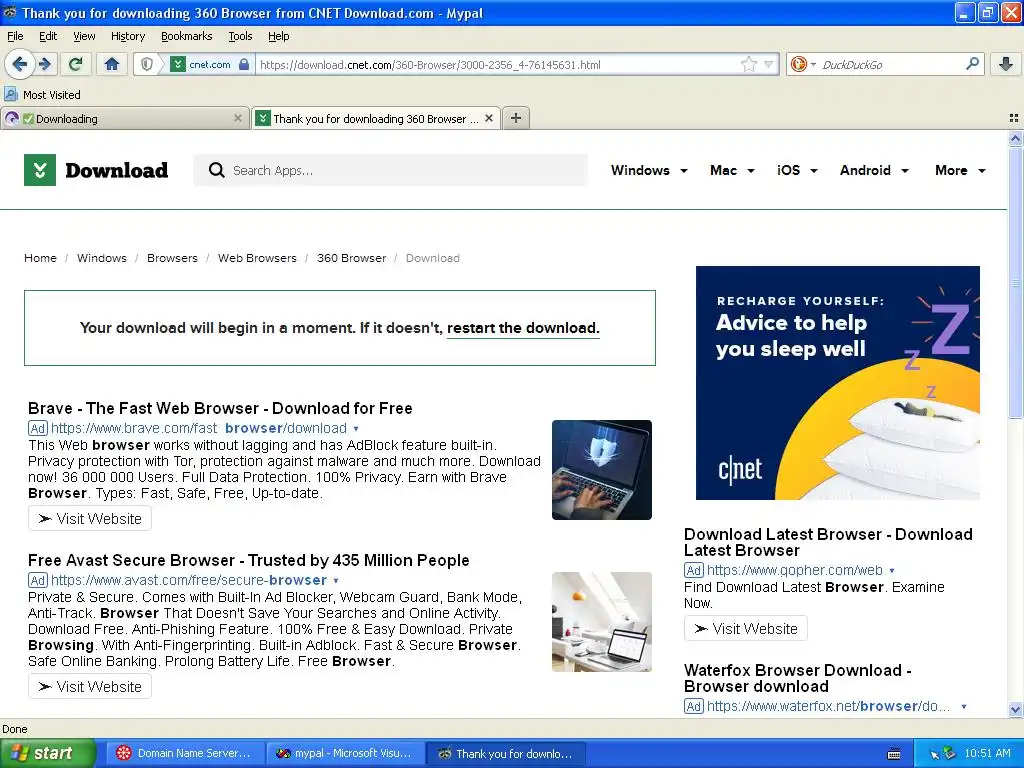The width and height of the screenshot is (1024, 768).
Task: Click Visit Website under the Brave ad
Action: point(90,519)
